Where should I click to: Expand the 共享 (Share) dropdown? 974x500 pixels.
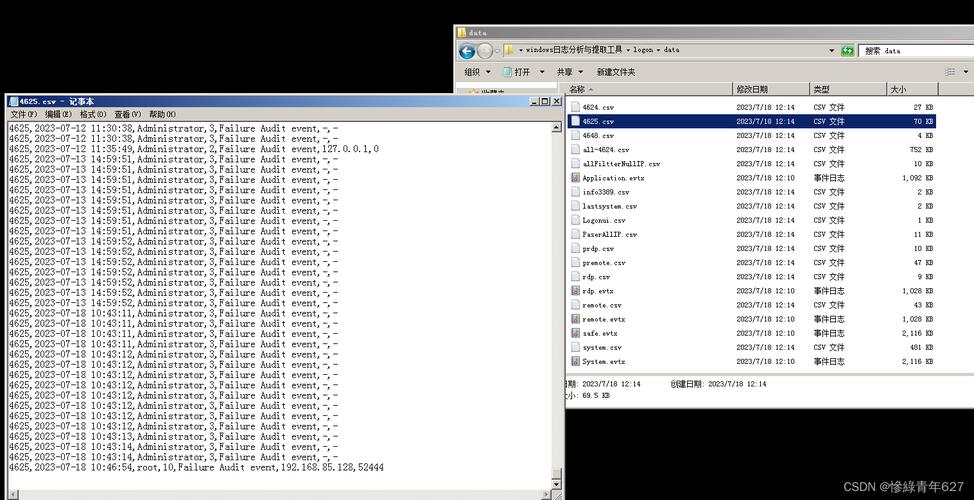point(569,72)
